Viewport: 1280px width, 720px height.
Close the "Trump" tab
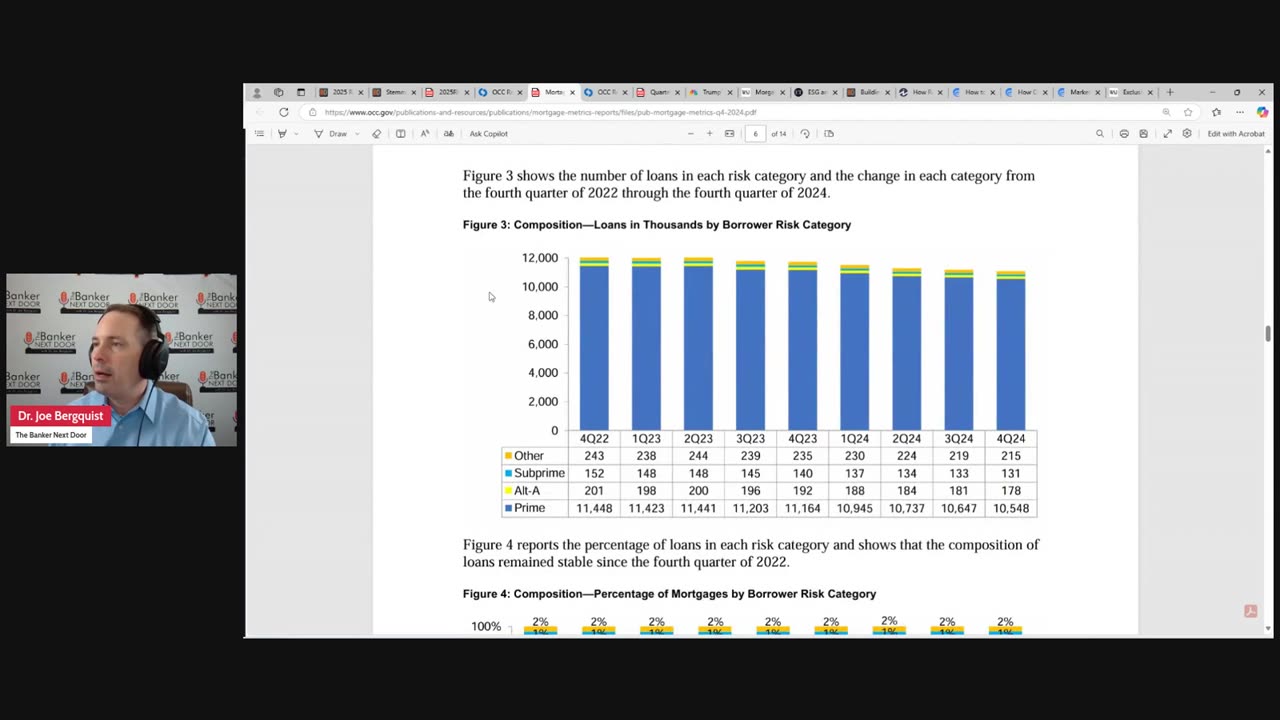pyautogui.click(x=730, y=92)
